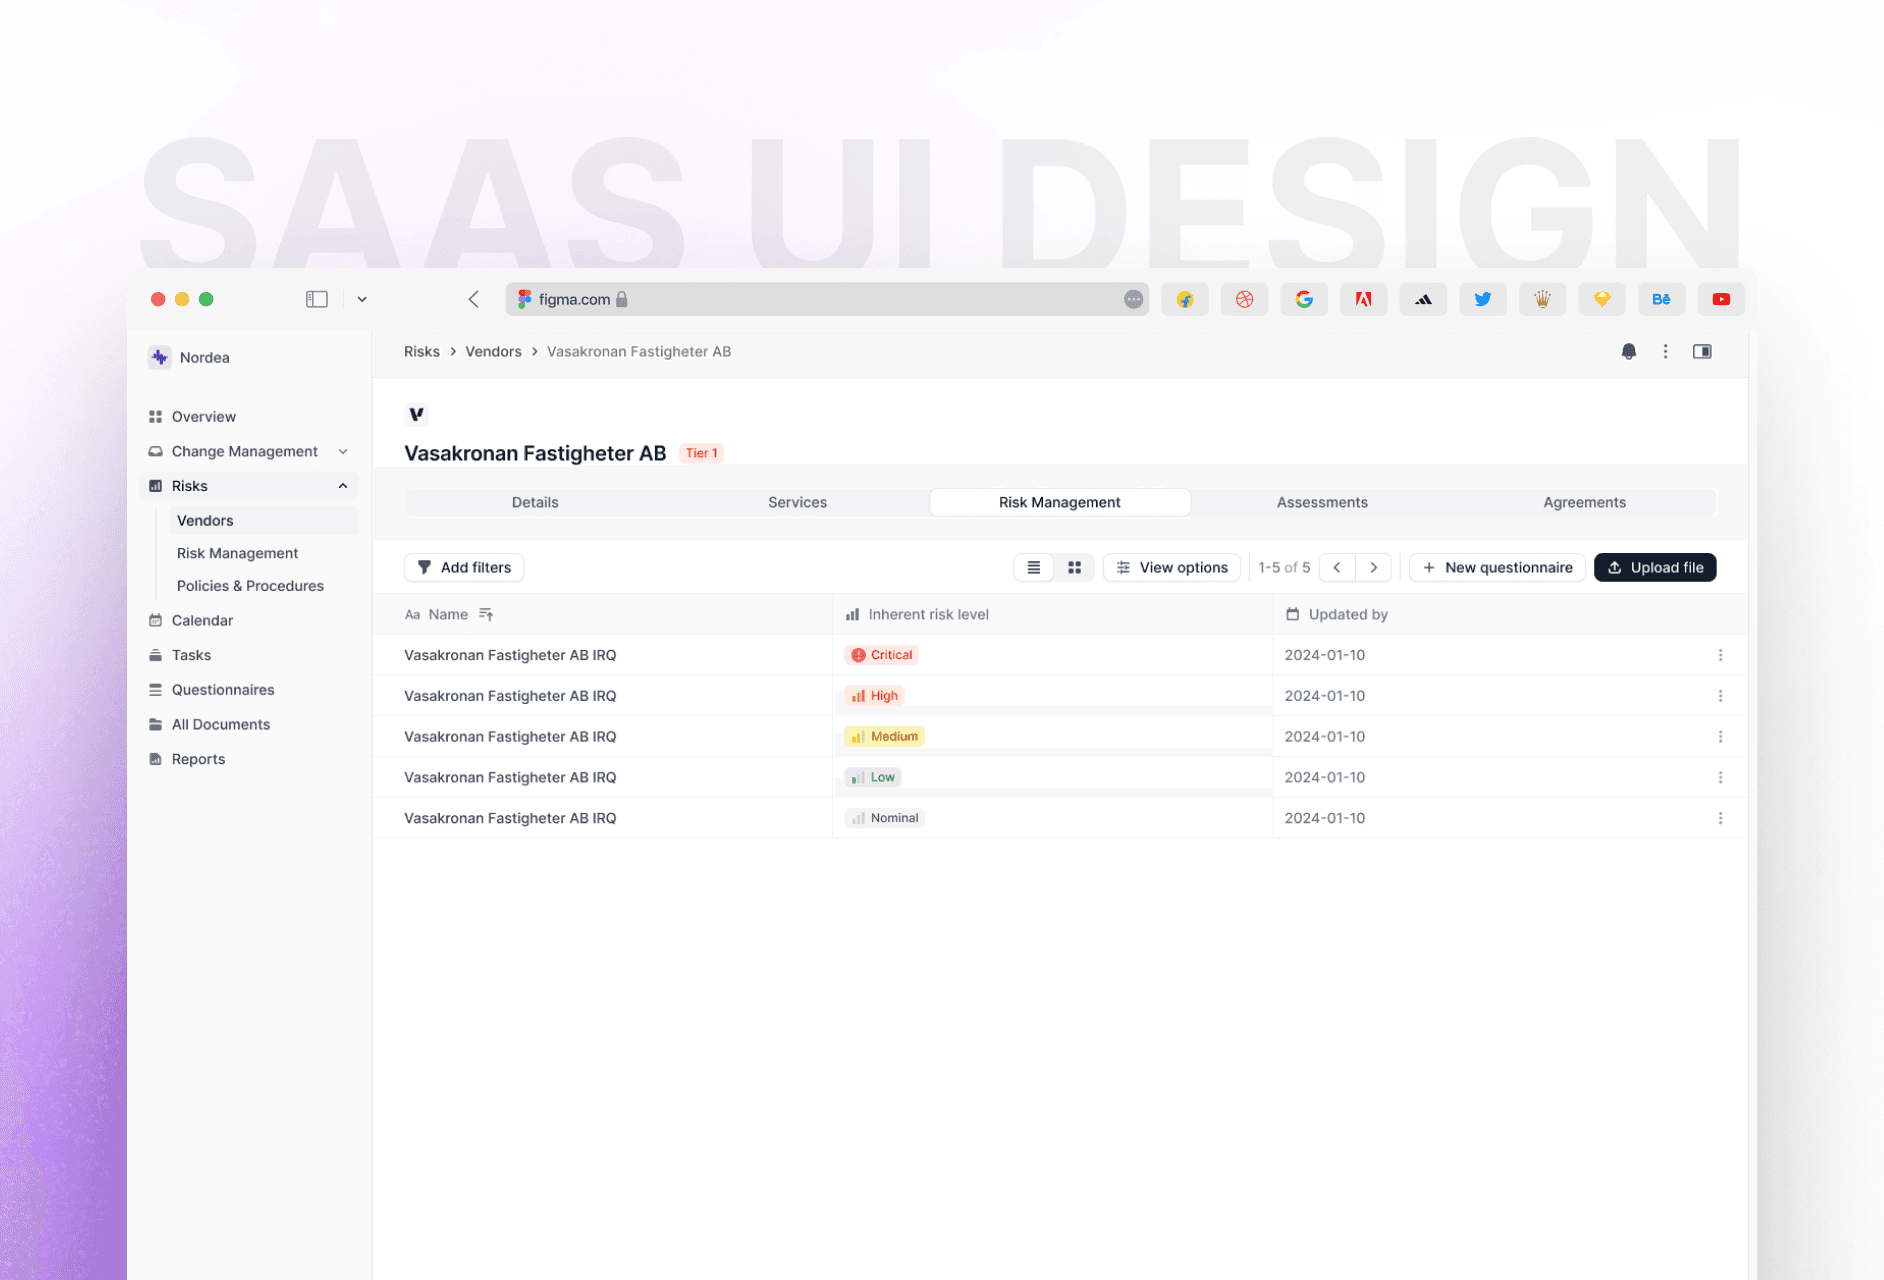Open the YouTube bookmark icon

[x=1721, y=299]
